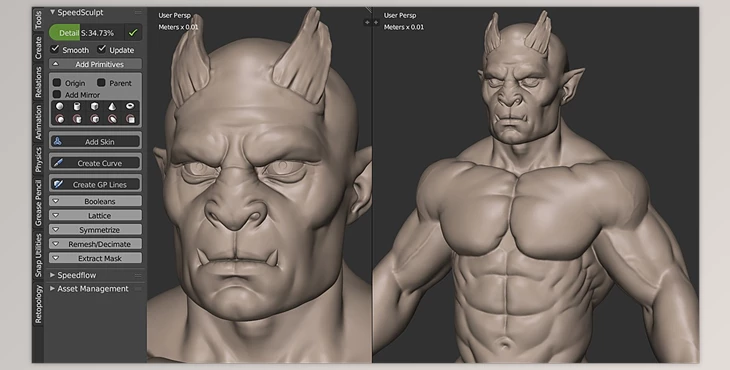Add a metaball ball primitive
730x370 pixels.
(x=60, y=119)
